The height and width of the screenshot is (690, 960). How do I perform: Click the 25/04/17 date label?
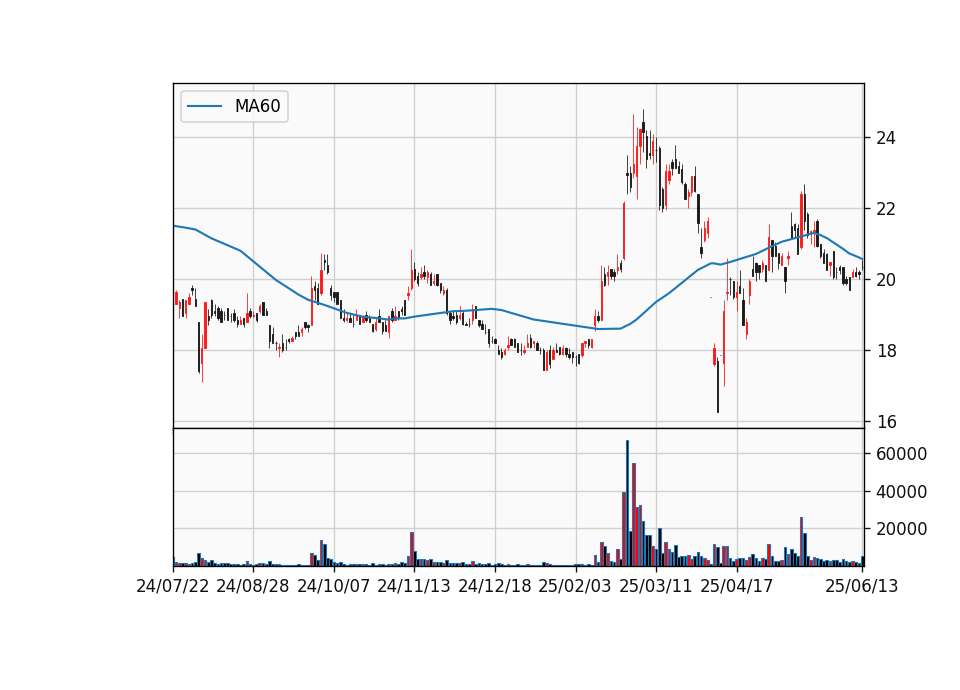point(737,586)
